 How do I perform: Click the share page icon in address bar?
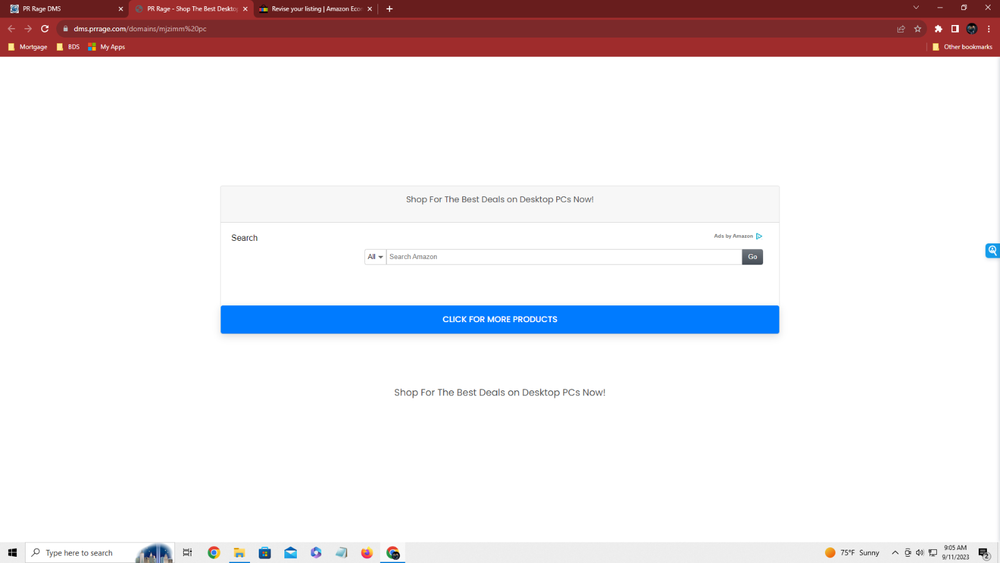pos(901,29)
